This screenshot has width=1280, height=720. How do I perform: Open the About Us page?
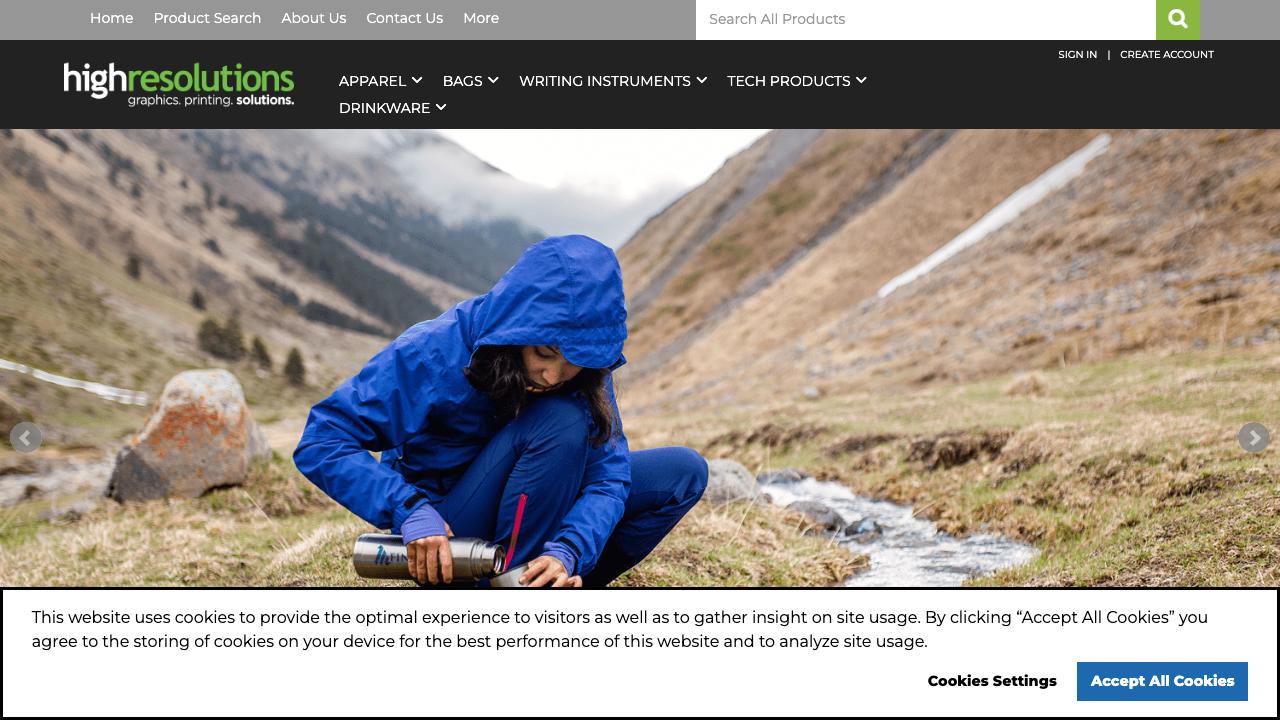313,18
